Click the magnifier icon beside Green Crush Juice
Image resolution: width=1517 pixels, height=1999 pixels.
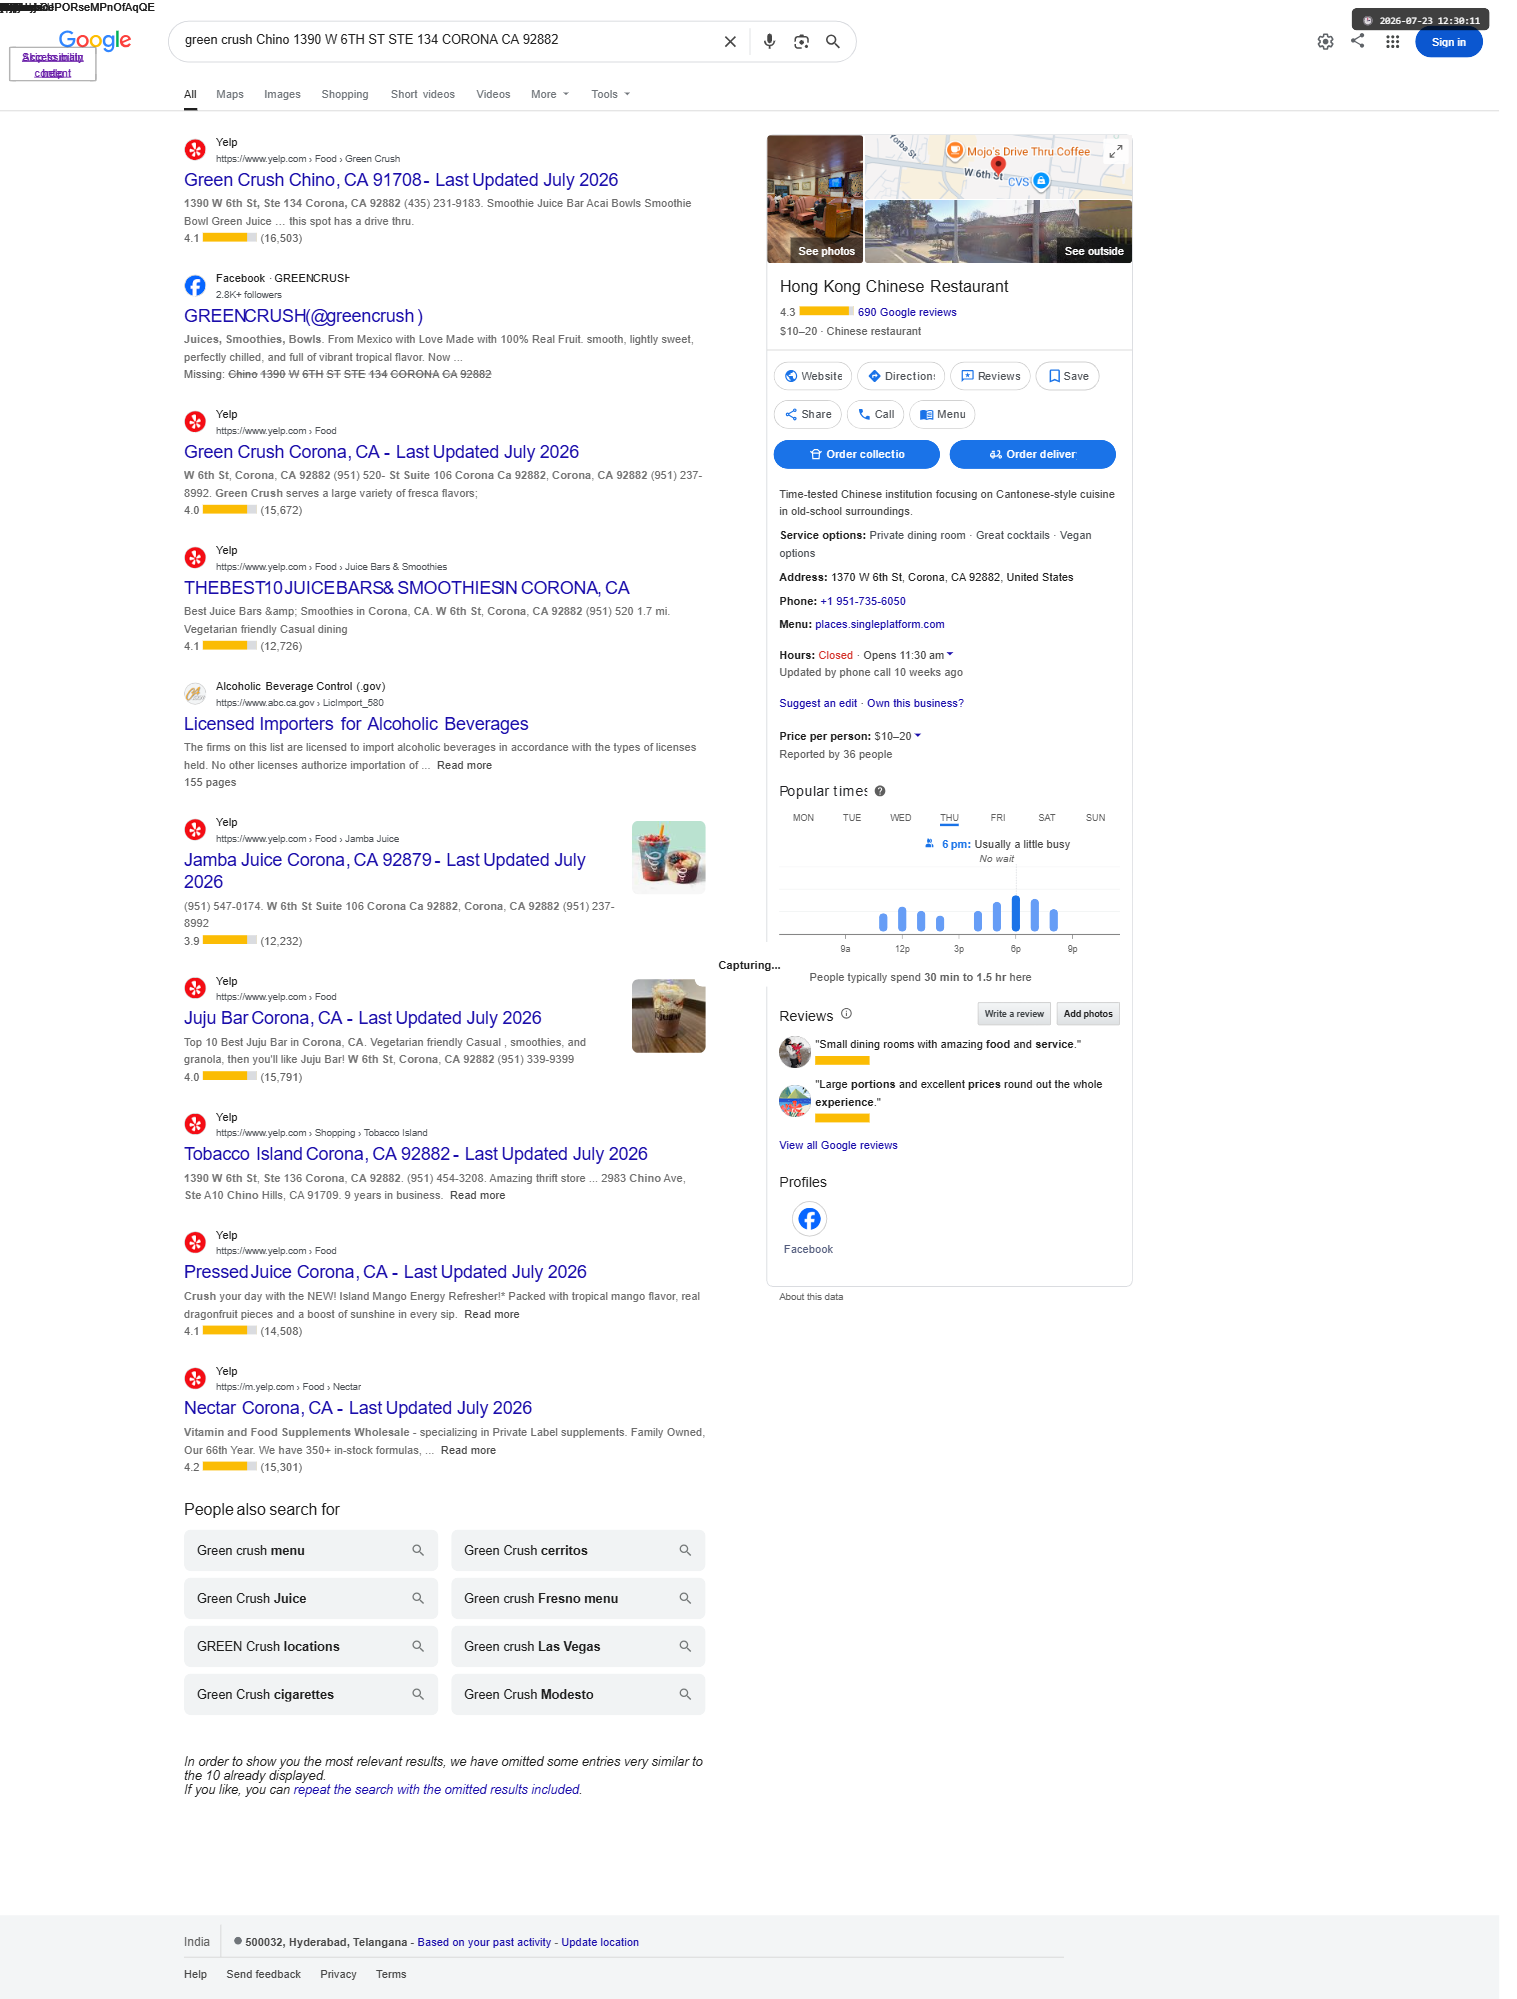coord(418,1598)
